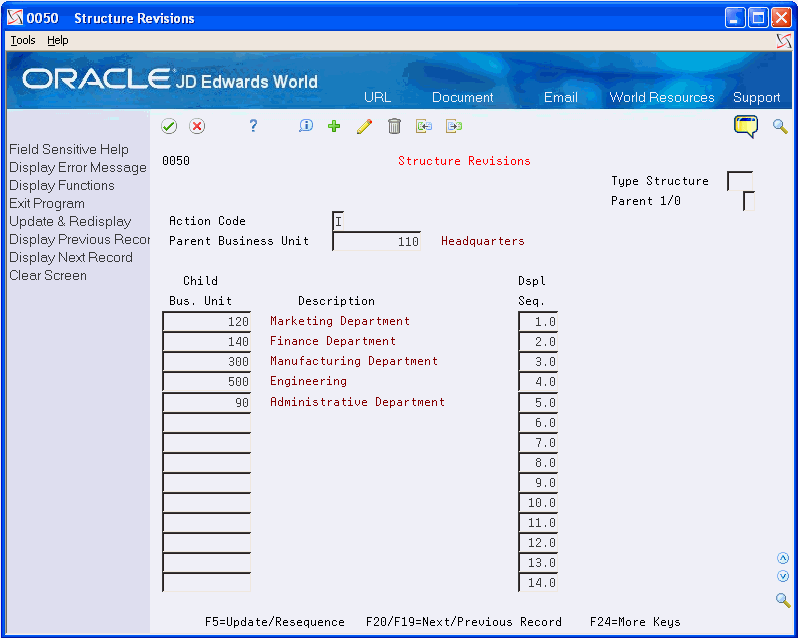Click the Manufacturing Department description

[x=354, y=361]
